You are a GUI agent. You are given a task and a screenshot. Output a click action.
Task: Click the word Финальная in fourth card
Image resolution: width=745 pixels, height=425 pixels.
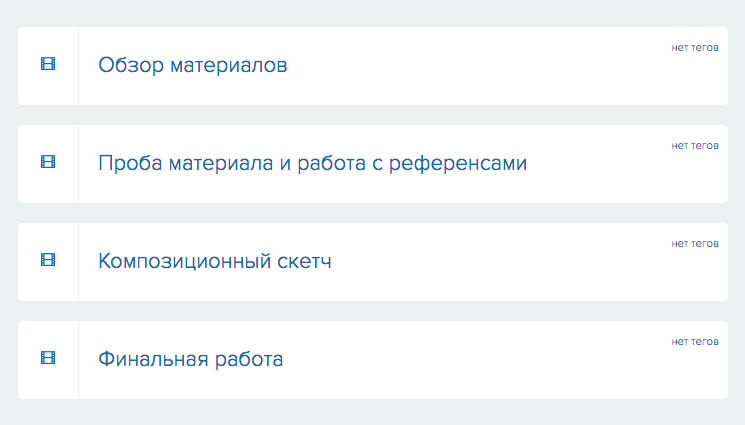click(x=153, y=359)
